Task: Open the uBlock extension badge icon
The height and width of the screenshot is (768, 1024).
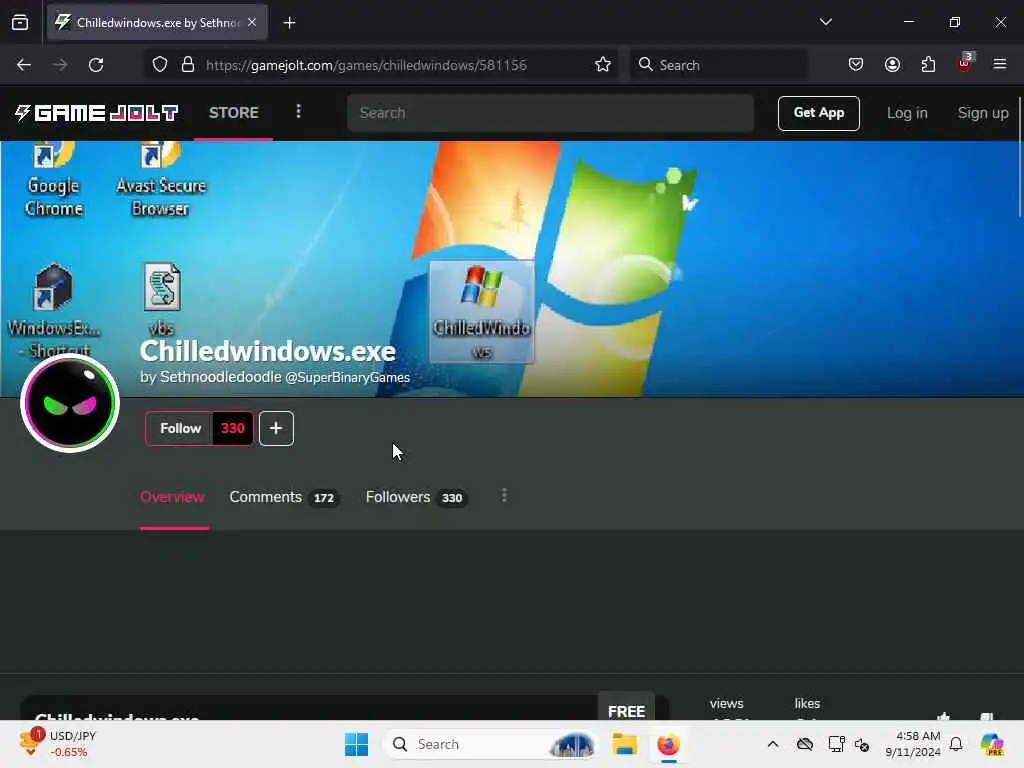Action: coord(965,63)
